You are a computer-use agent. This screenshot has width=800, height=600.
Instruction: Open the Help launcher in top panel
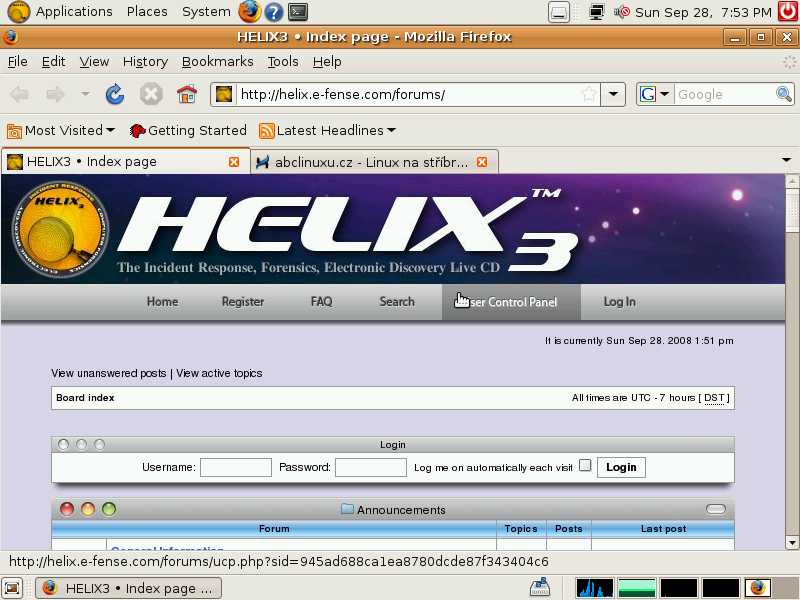273,12
